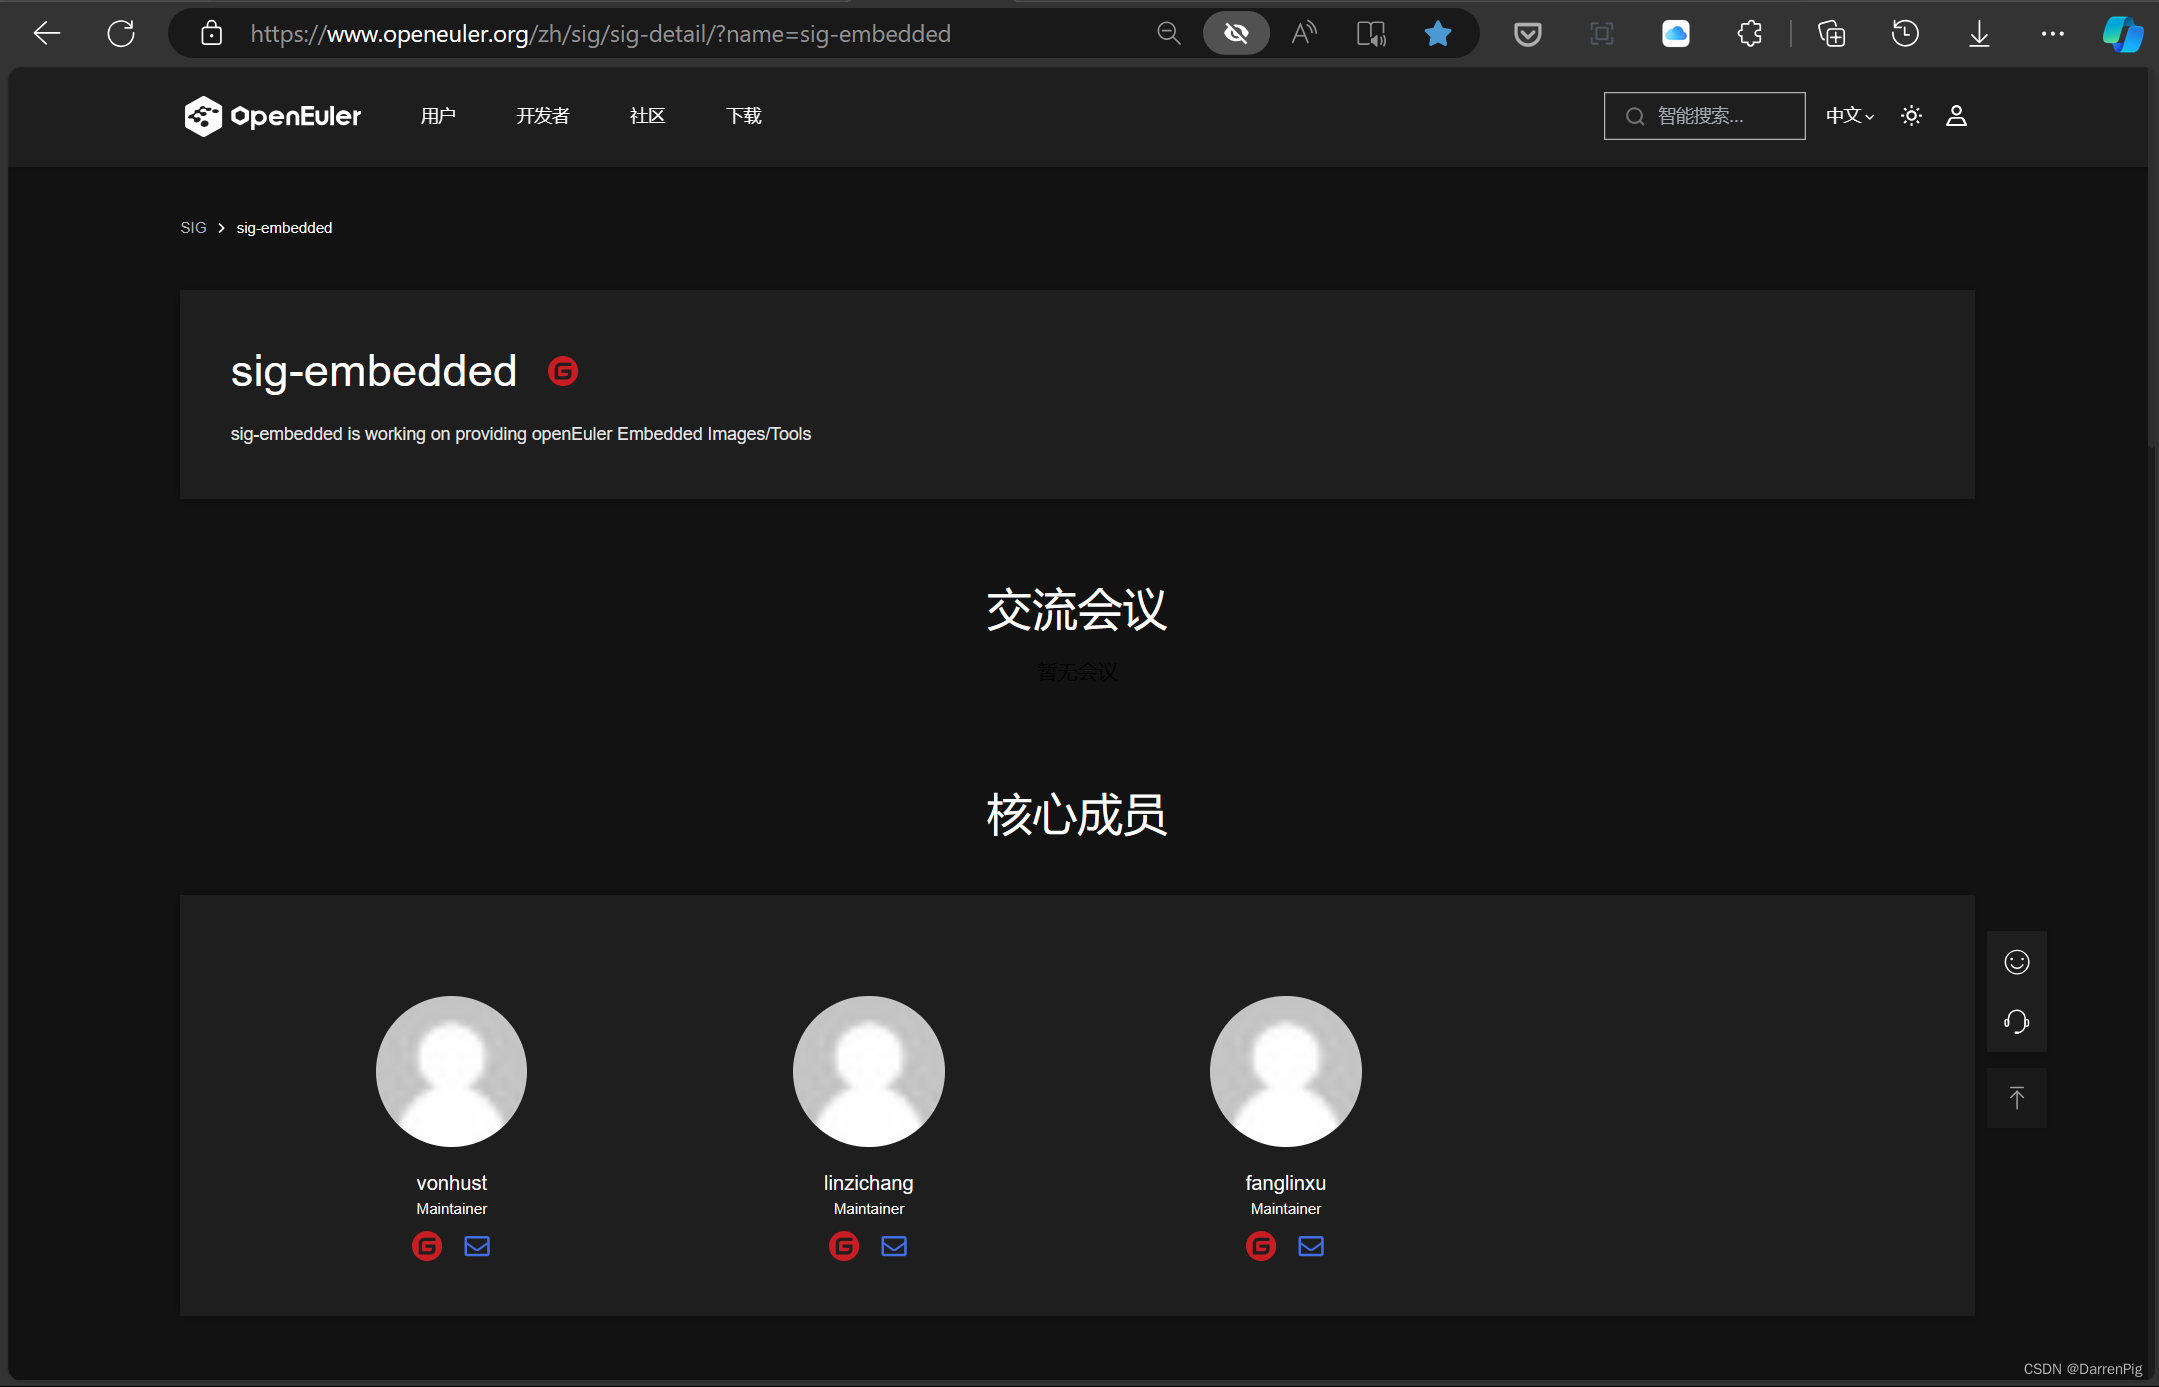The height and width of the screenshot is (1387, 2159).
Task: Open the 社区 navigation menu
Action: [648, 116]
